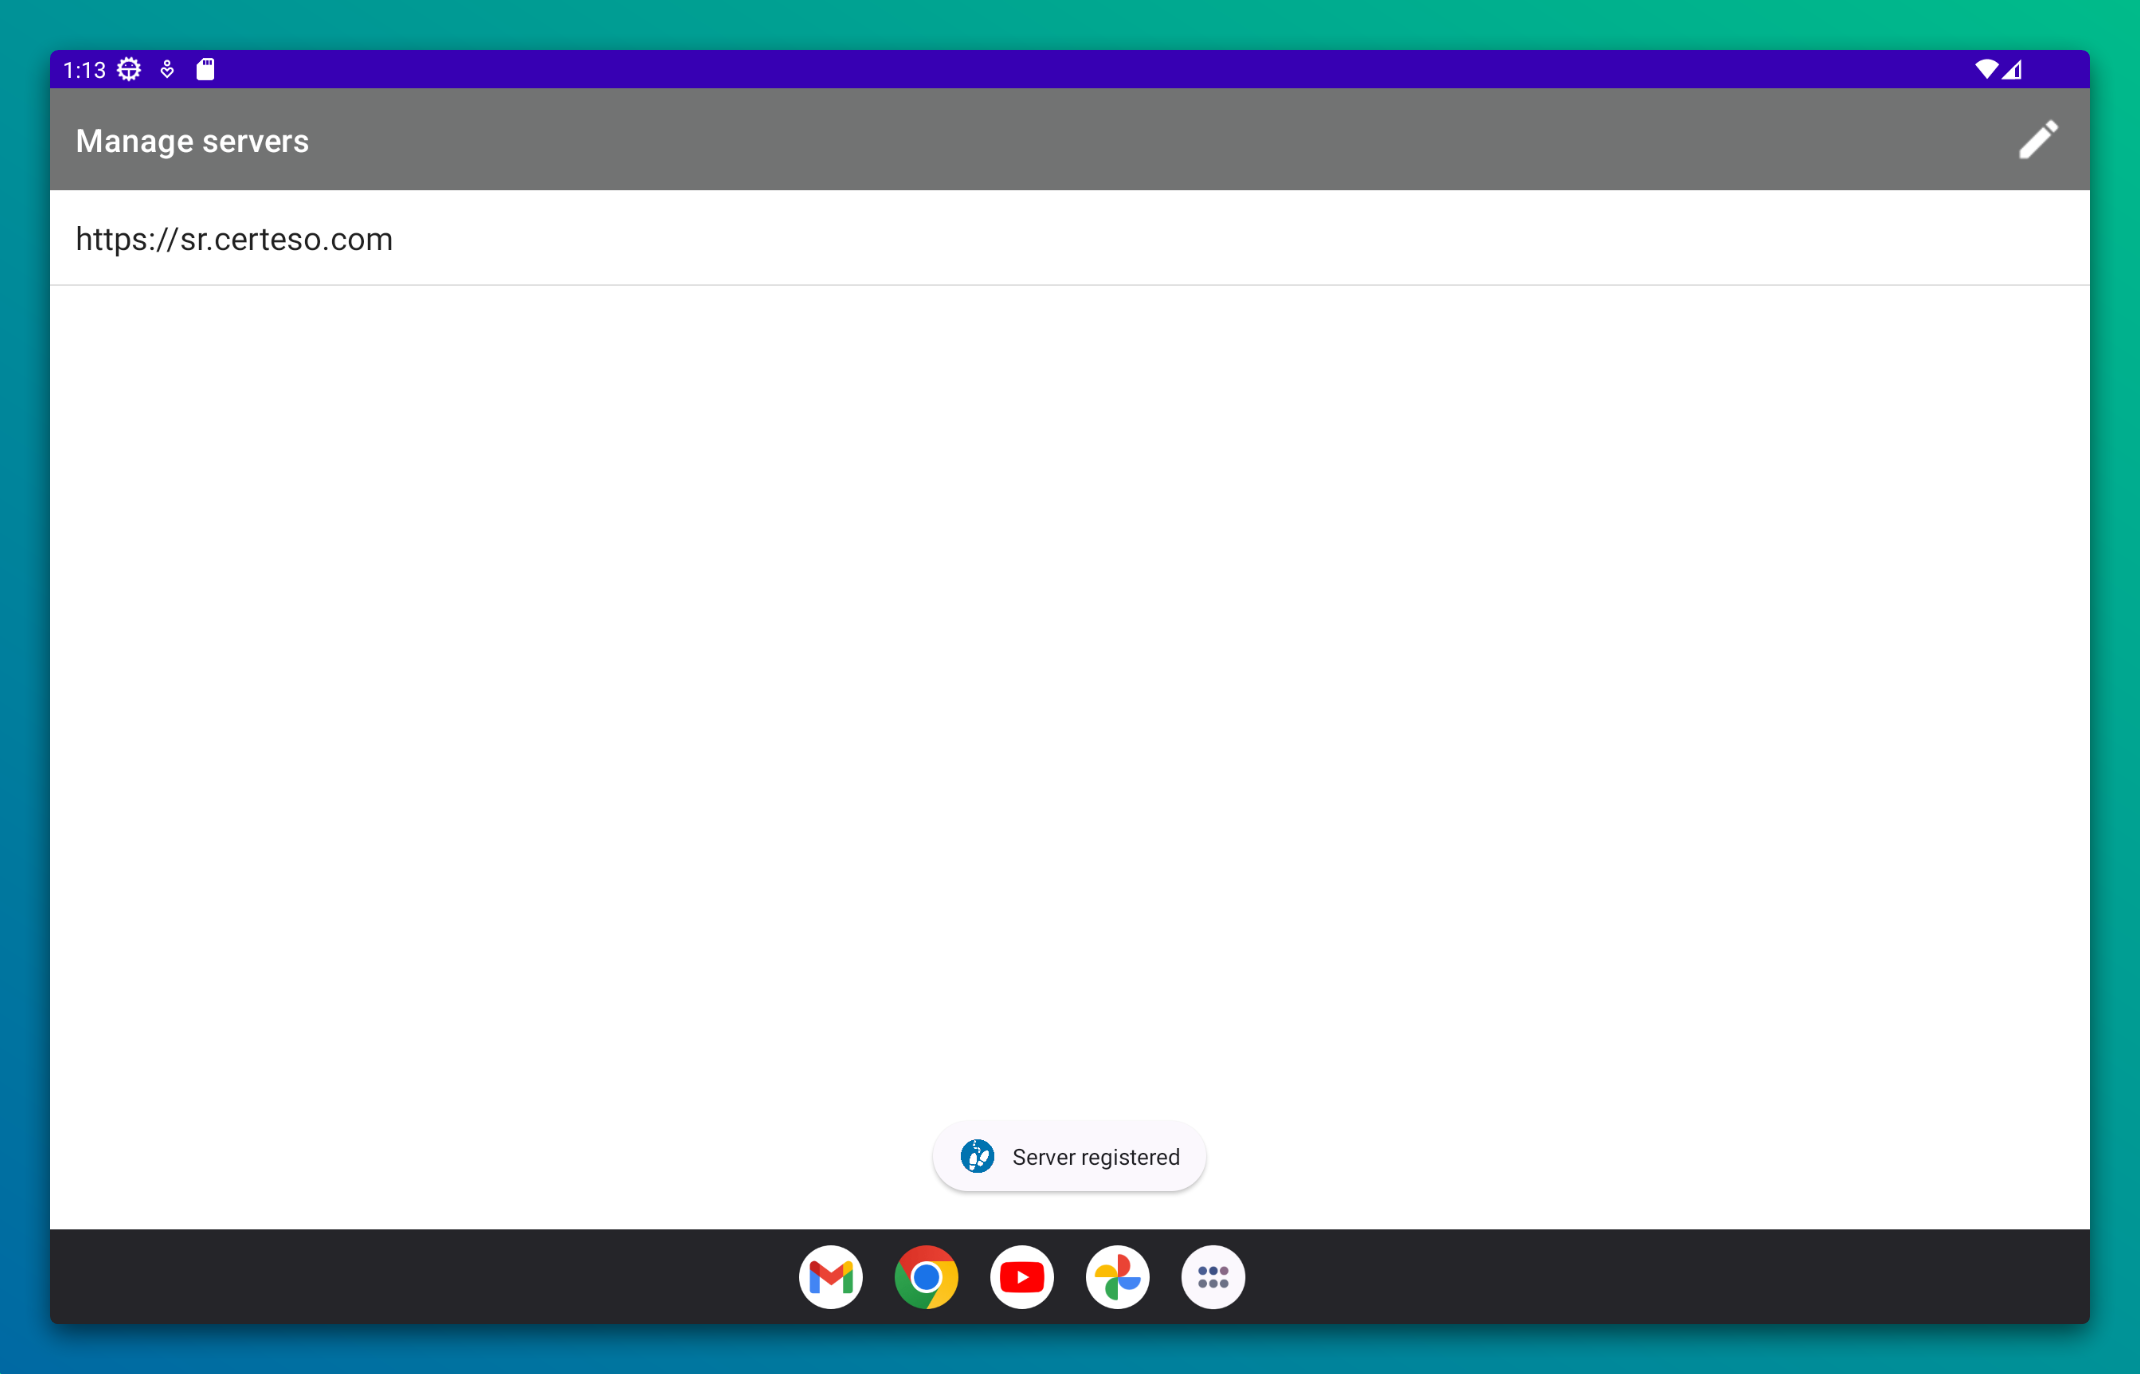
Task: Open the all apps drawer
Action: [x=1212, y=1277]
